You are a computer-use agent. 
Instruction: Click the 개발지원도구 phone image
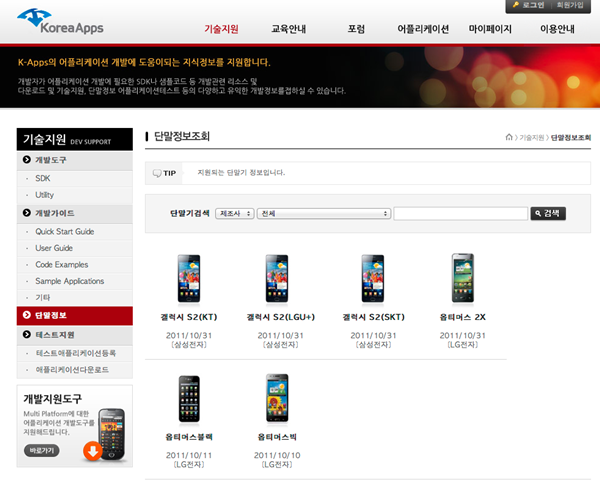point(112,434)
